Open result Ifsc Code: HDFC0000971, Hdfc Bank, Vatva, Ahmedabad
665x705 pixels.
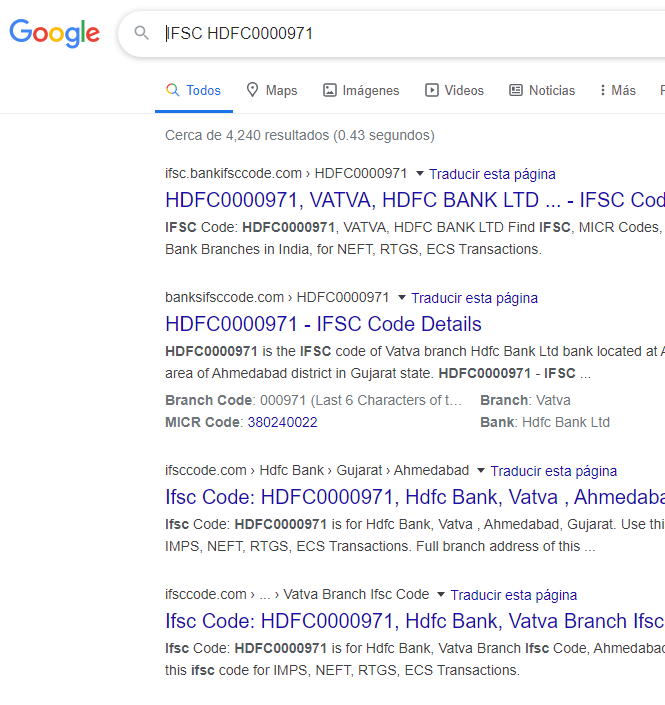click(x=415, y=497)
